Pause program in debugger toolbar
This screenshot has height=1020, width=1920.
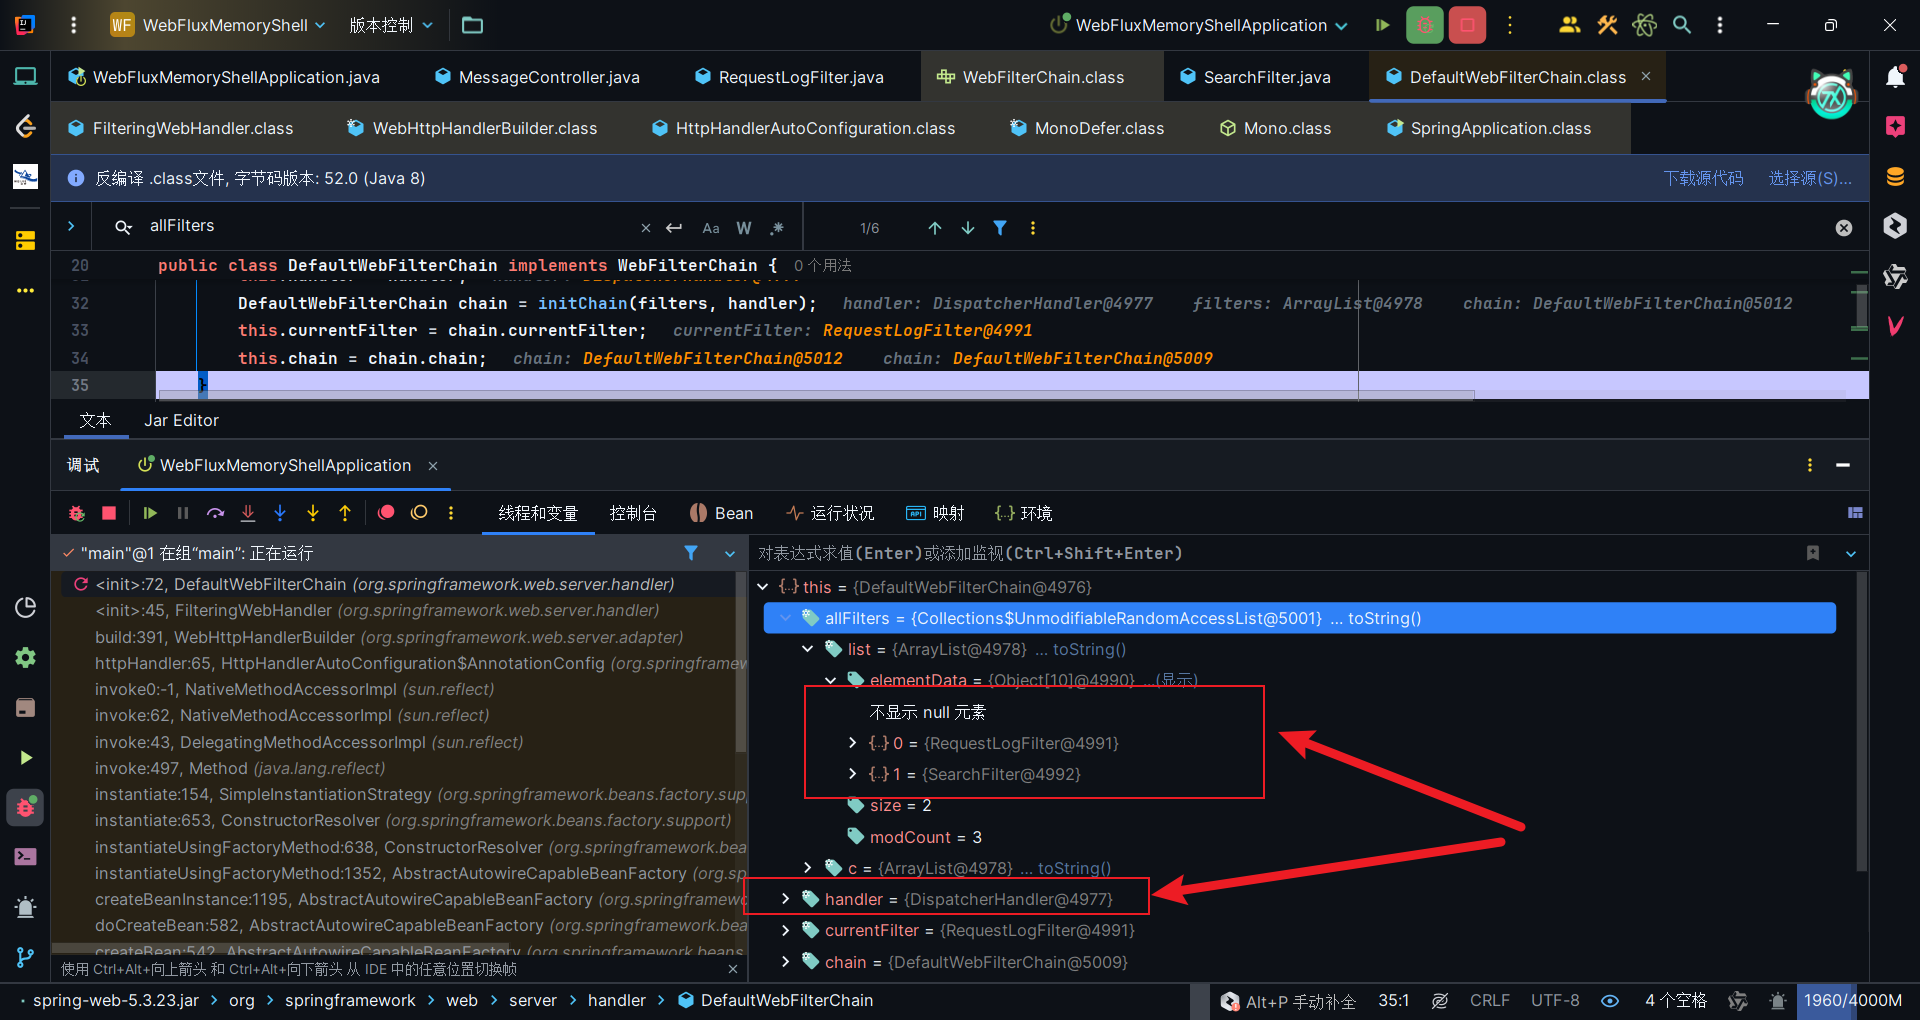click(183, 513)
